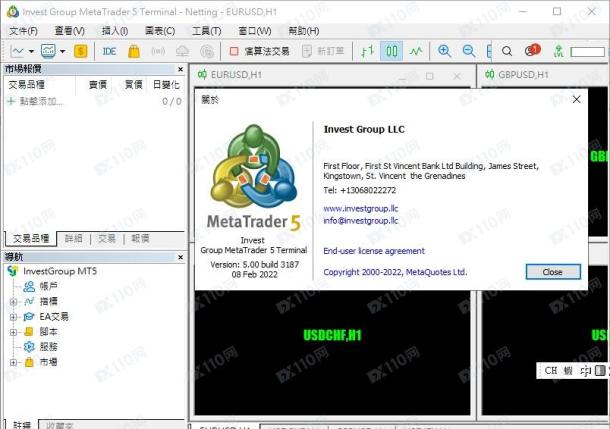Click the greyed circular icon beside the cloud
This screenshot has width=610, height=429.
207,51
